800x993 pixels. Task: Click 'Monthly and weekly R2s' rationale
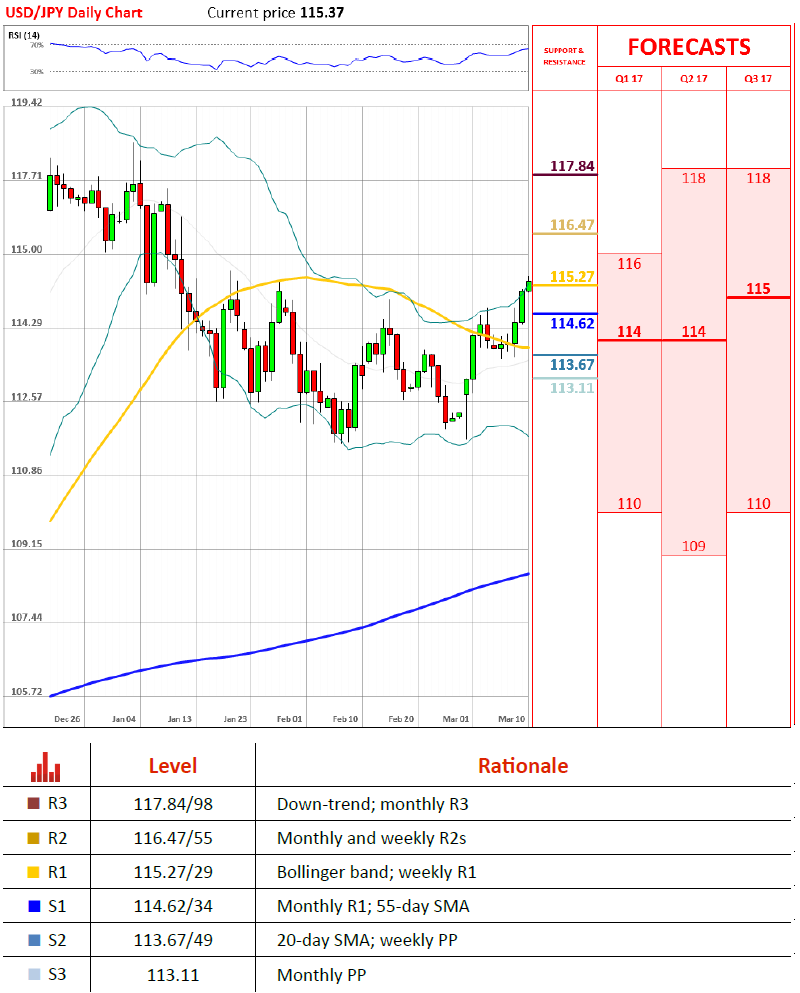pos(371,838)
